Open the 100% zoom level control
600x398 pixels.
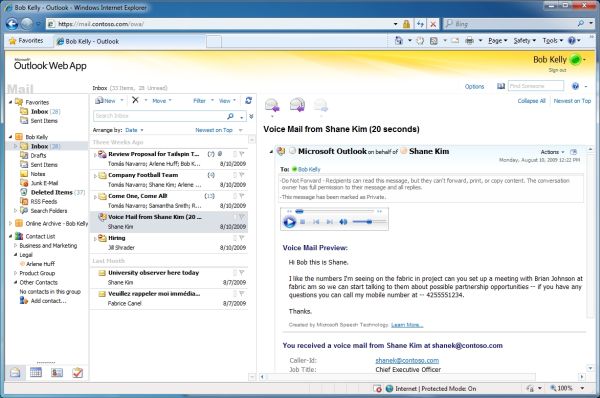(x=567, y=388)
